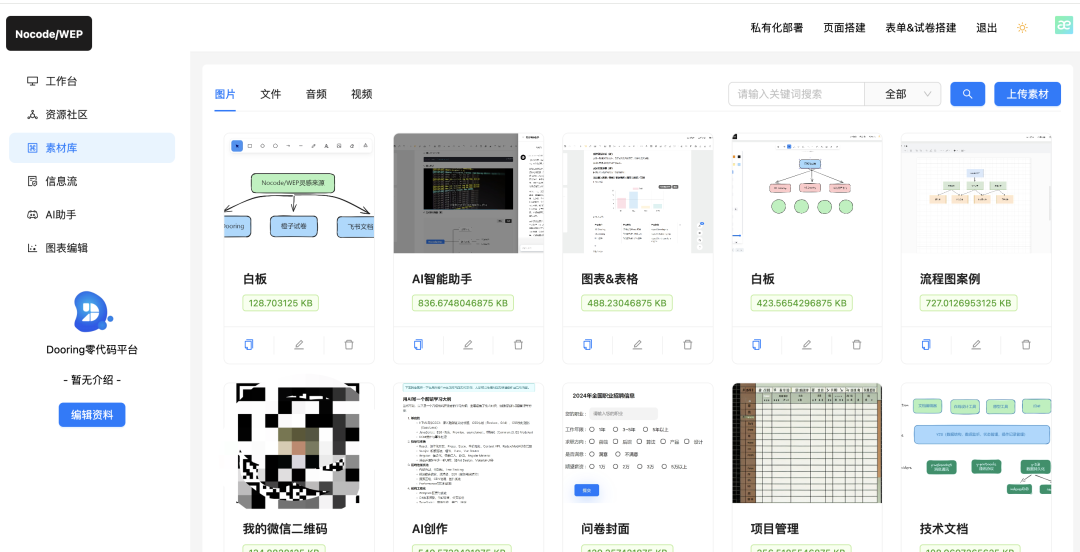Screen dimensions: 1080x552
Task: Open 工作台 in the sidebar
Action: (92, 81)
